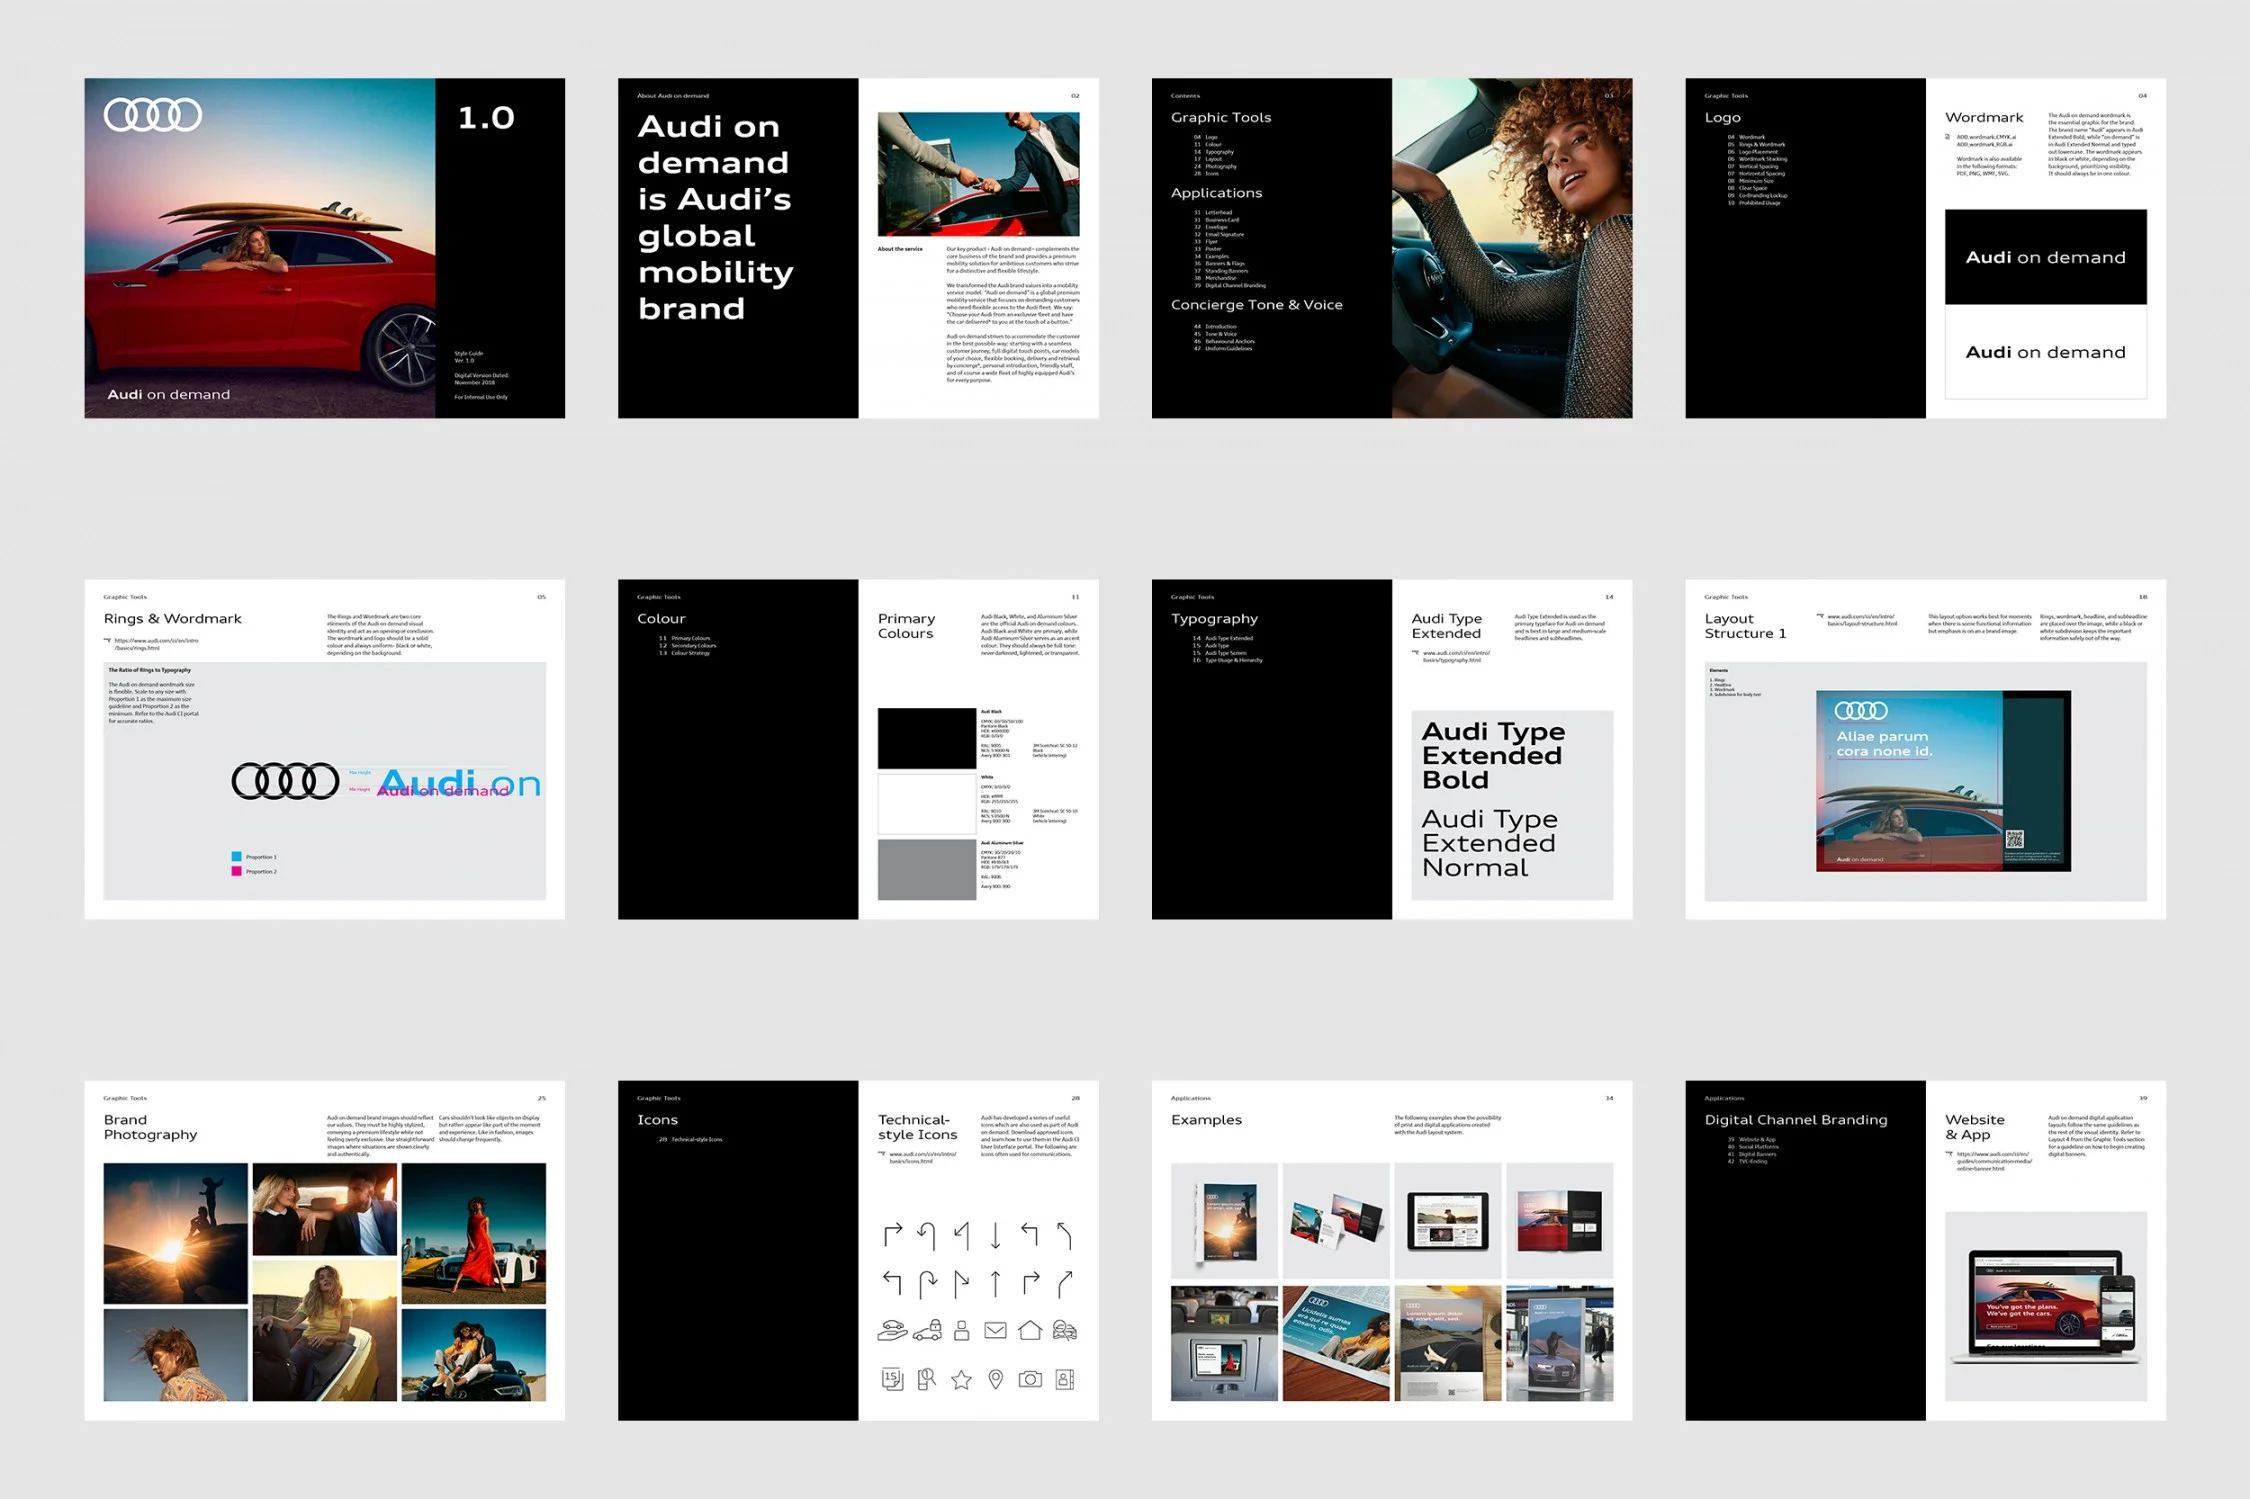Click the house home icon
The width and height of the screenshot is (2250, 1499).
coord(1030,1330)
